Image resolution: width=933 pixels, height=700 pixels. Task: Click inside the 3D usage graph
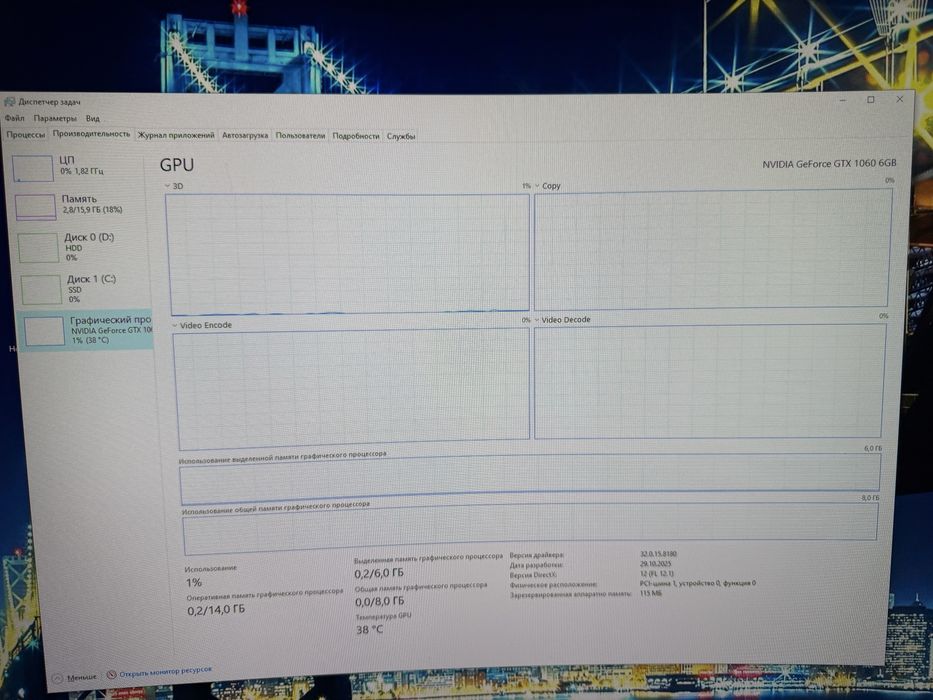(348, 254)
